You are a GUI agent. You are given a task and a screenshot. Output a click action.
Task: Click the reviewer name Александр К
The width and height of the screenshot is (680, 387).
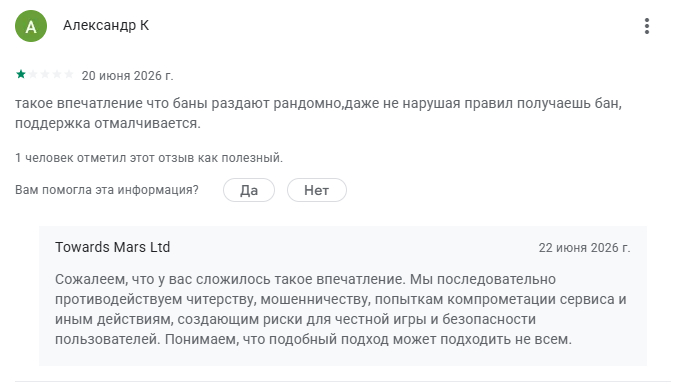coord(106,26)
